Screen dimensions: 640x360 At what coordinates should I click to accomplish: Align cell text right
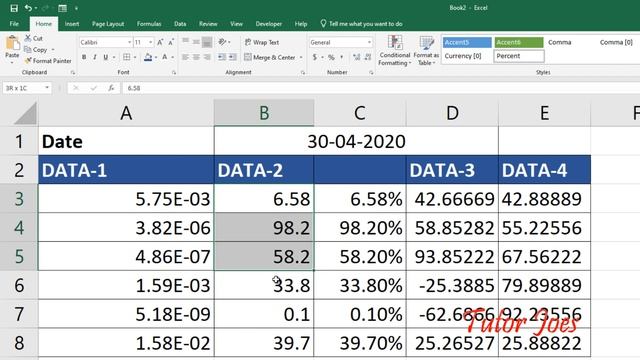[207, 57]
